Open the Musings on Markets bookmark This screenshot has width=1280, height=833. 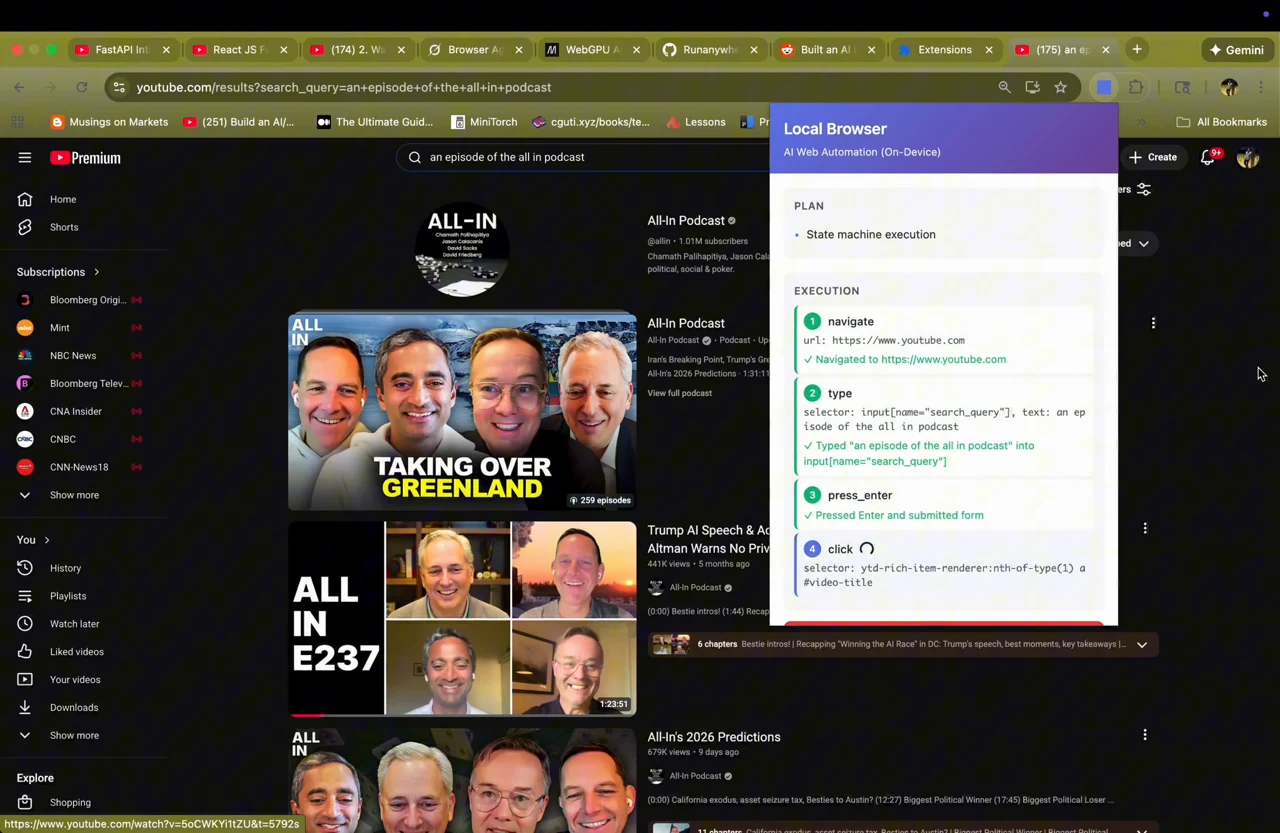pos(109,122)
